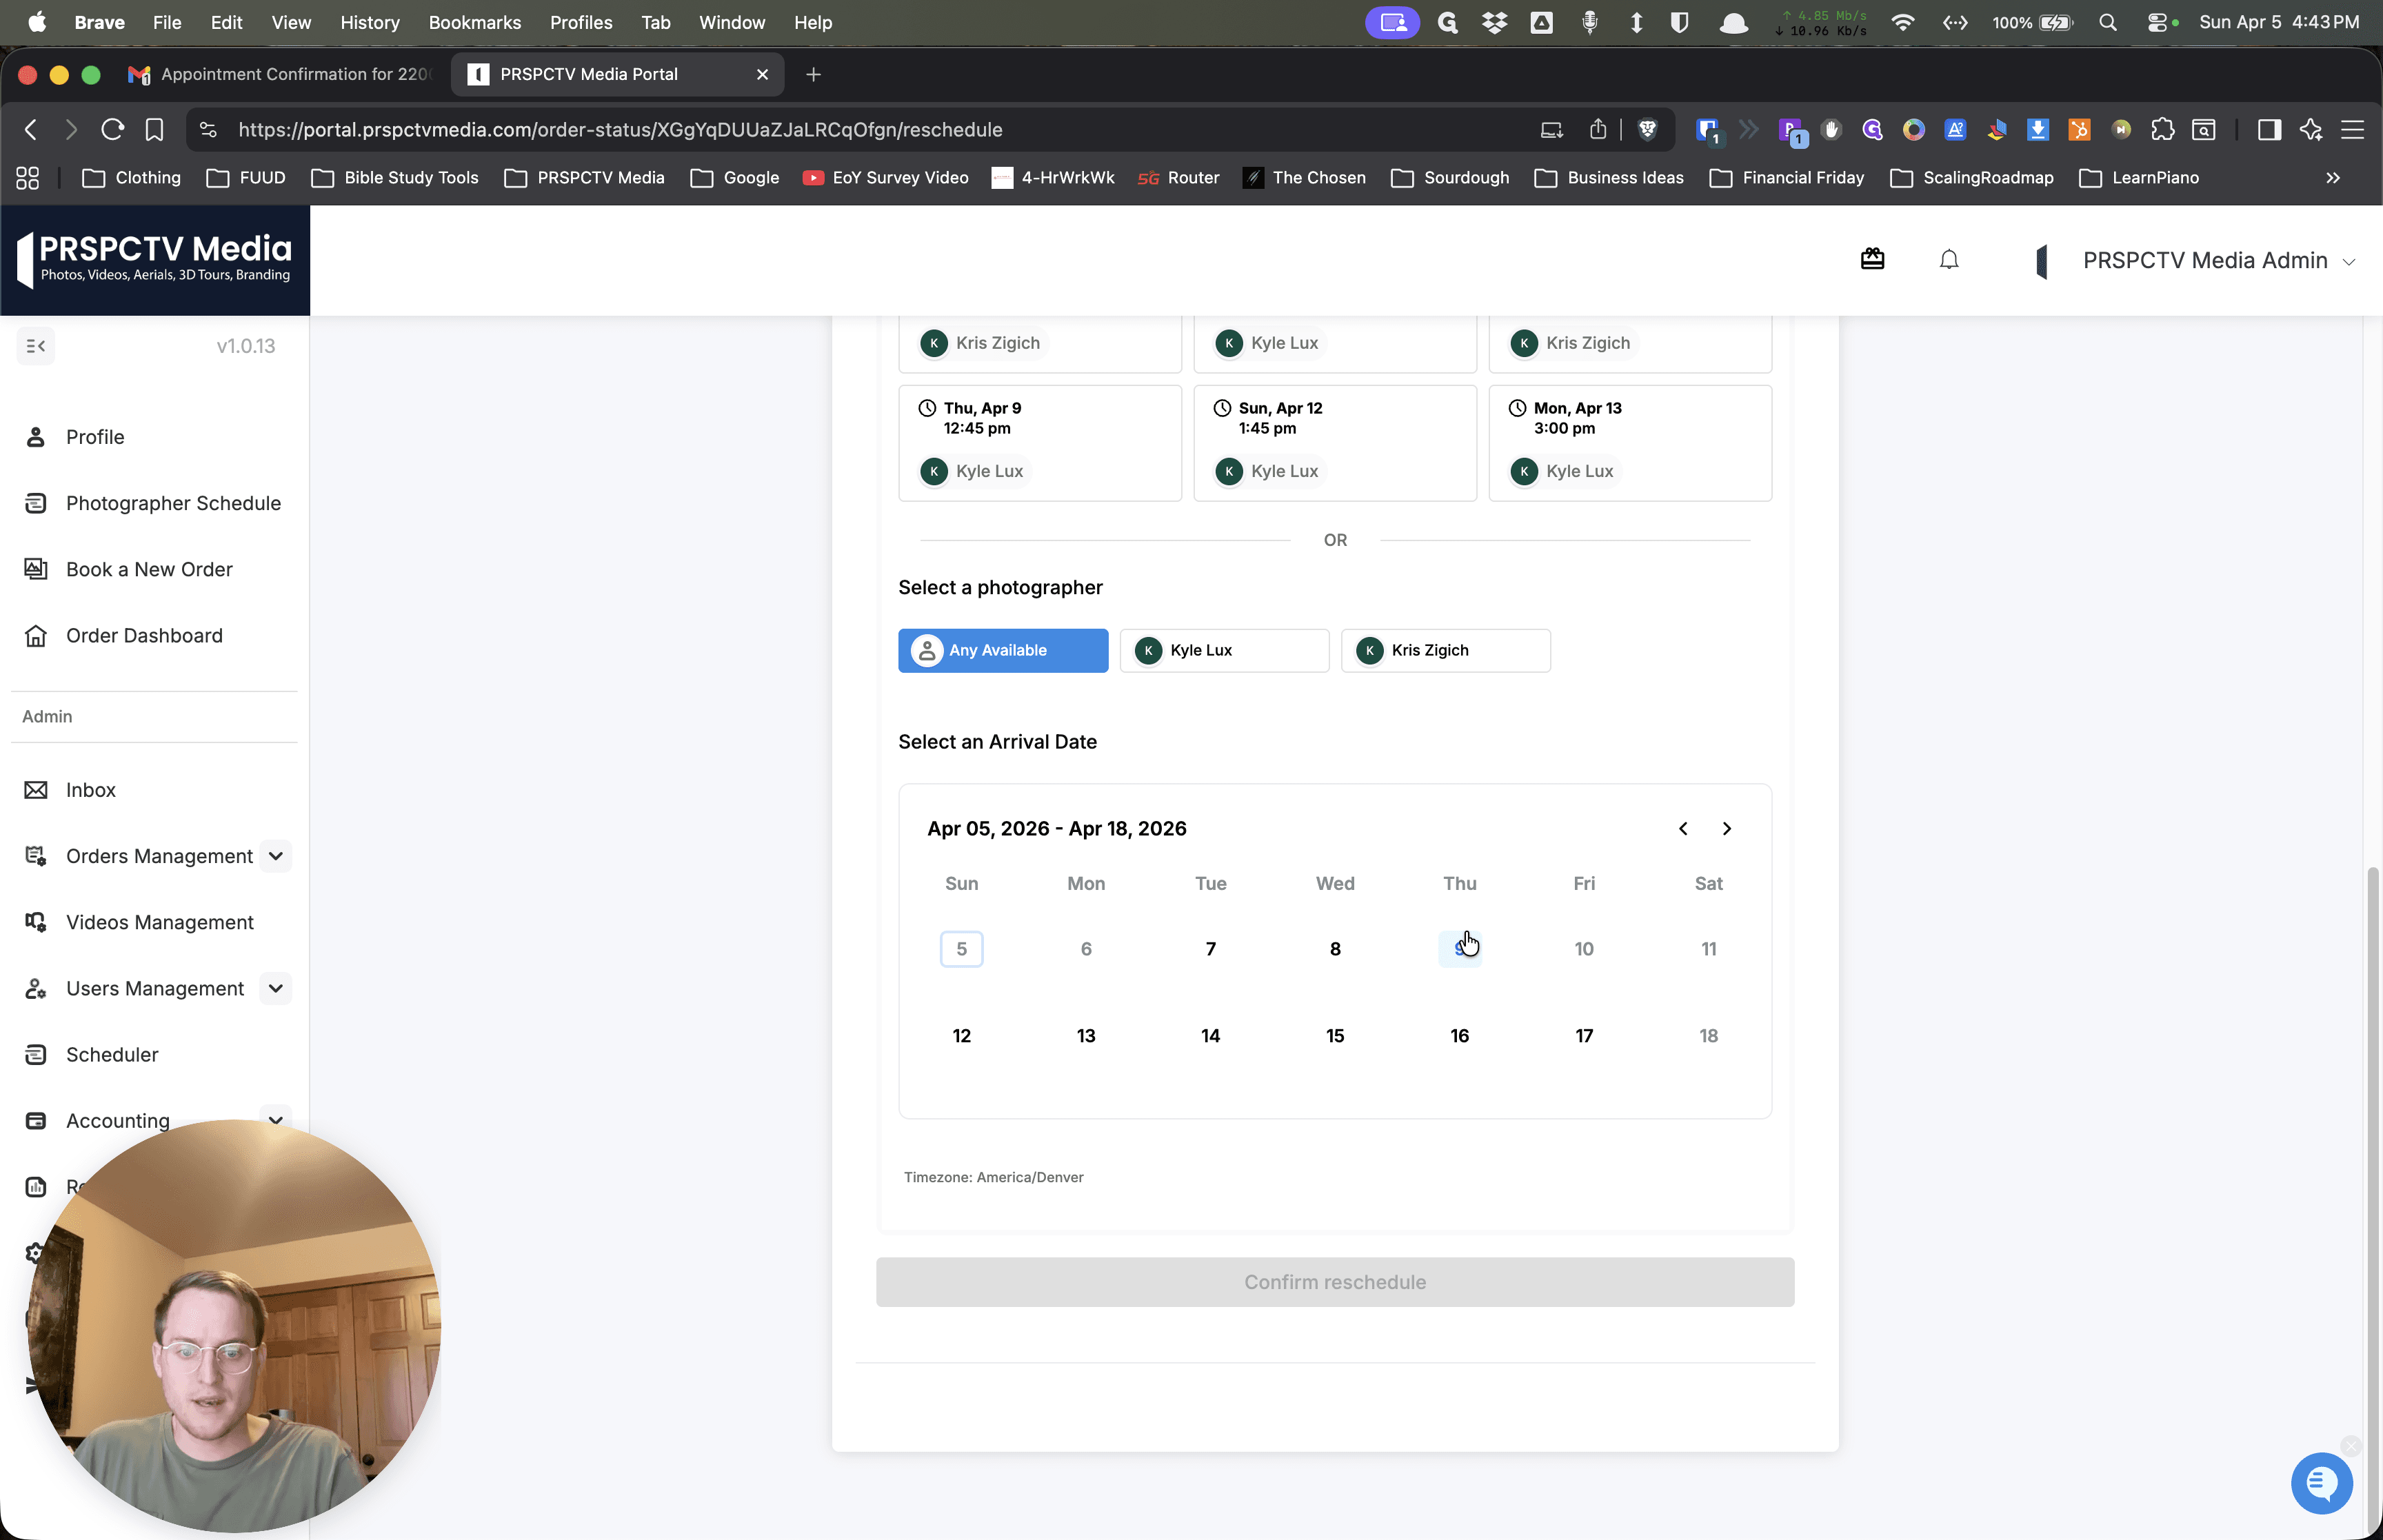Click the browser extensions puzzle icon

click(x=2162, y=130)
